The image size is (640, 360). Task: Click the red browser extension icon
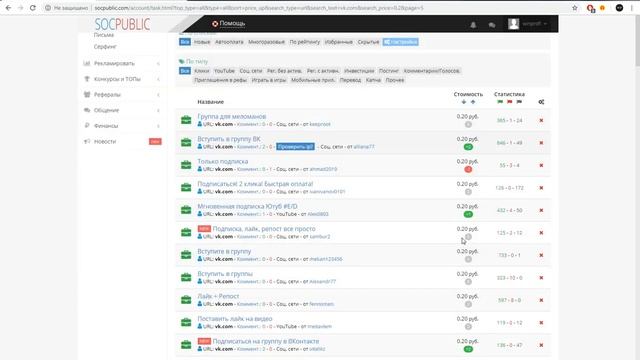click(x=590, y=8)
